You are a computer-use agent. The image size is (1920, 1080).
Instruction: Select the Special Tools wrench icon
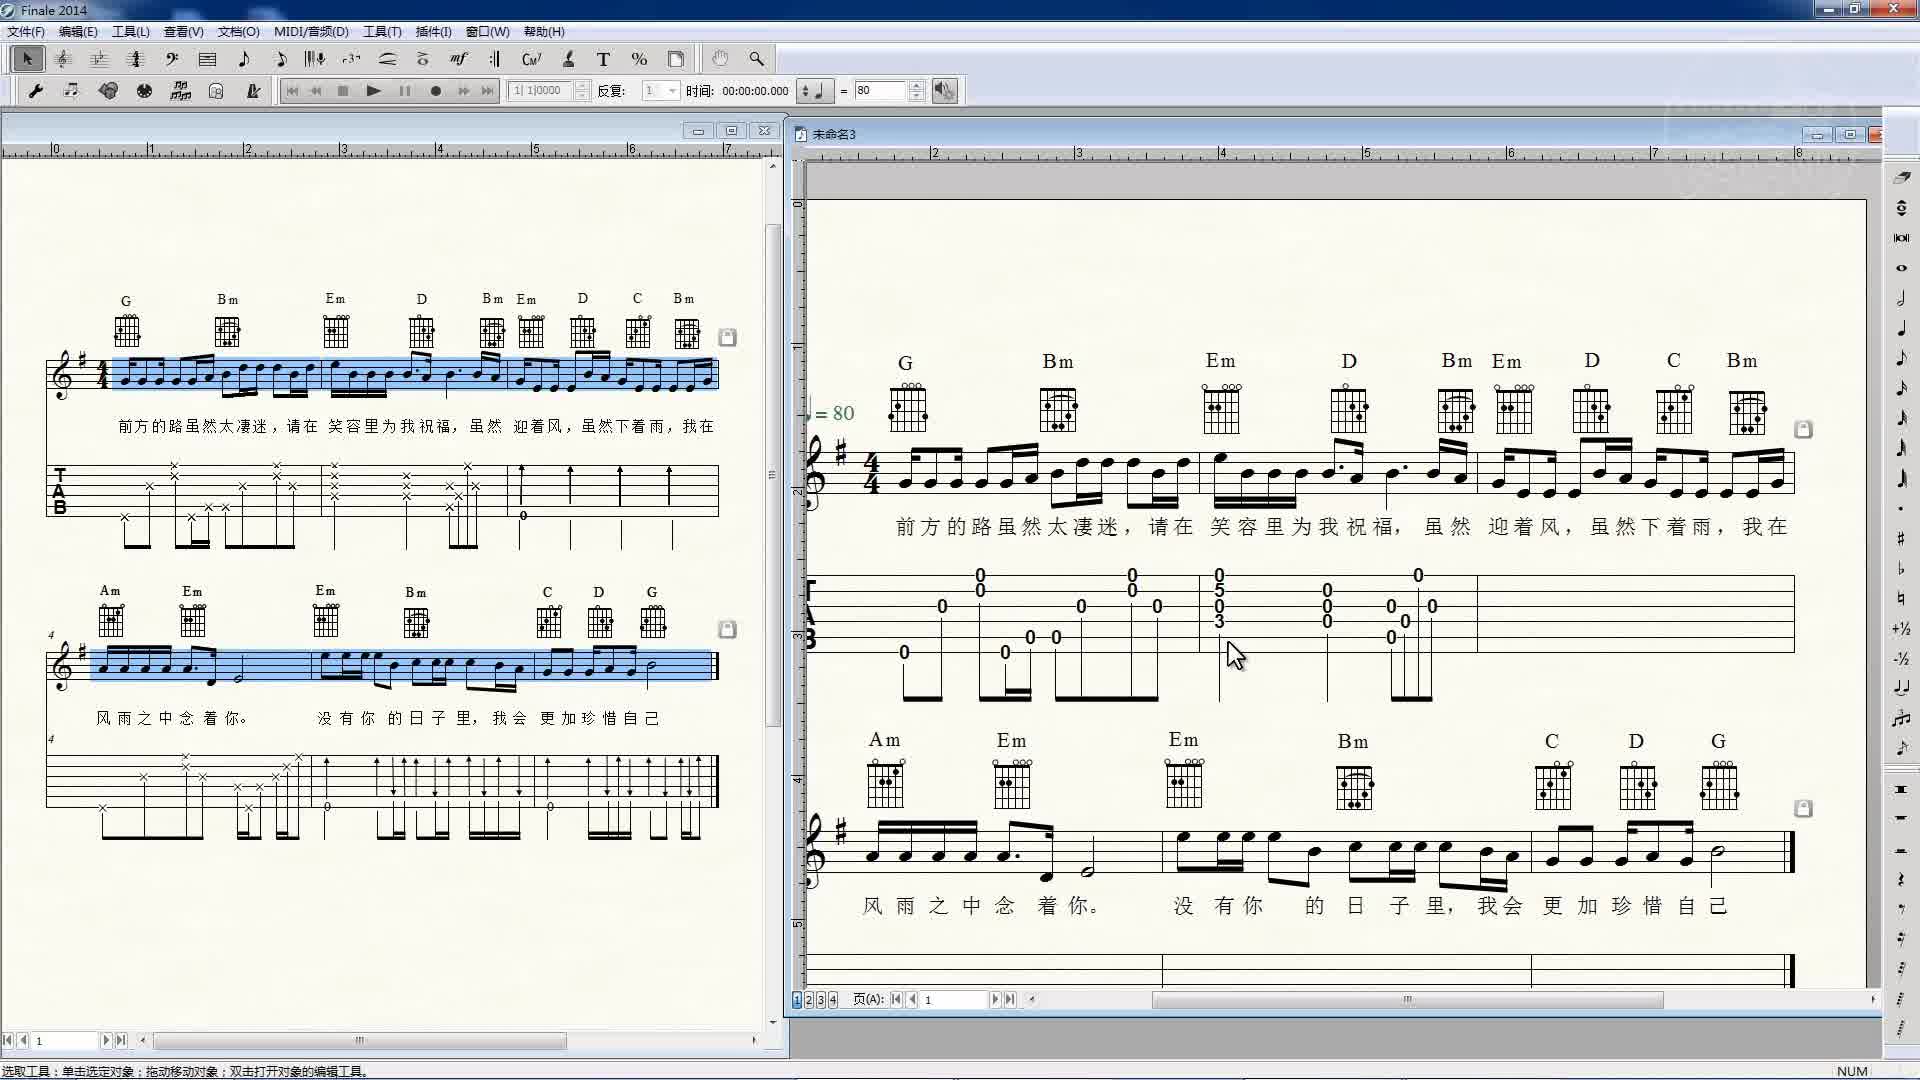[x=35, y=91]
